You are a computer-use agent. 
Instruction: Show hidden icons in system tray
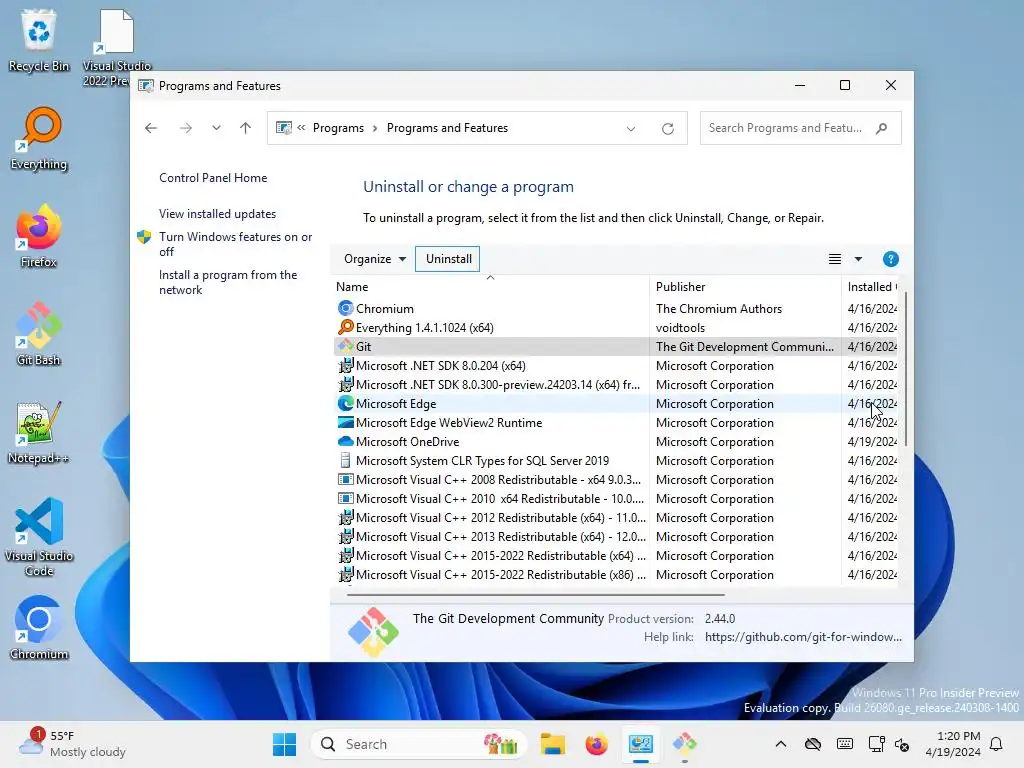(x=780, y=744)
